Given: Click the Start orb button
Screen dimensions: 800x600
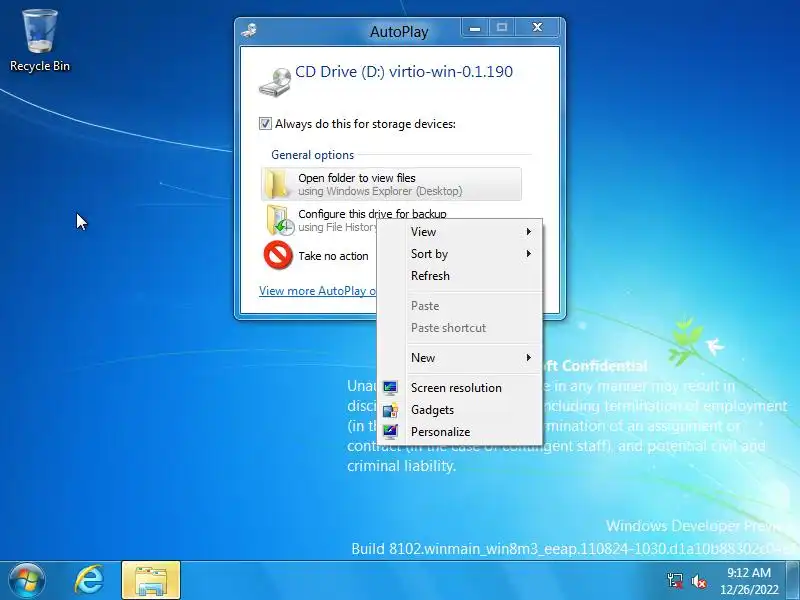Looking at the screenshot, I should pos(27,581).
